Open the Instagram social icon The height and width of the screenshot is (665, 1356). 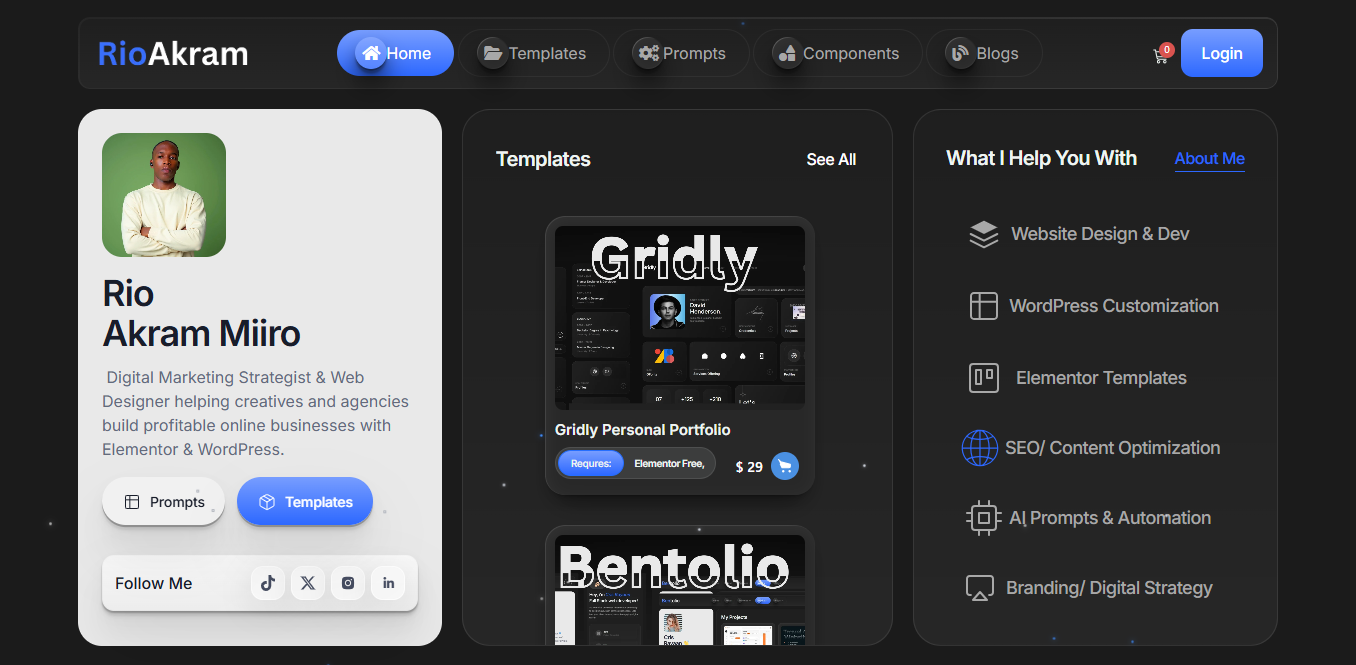(x=348, y=583)
